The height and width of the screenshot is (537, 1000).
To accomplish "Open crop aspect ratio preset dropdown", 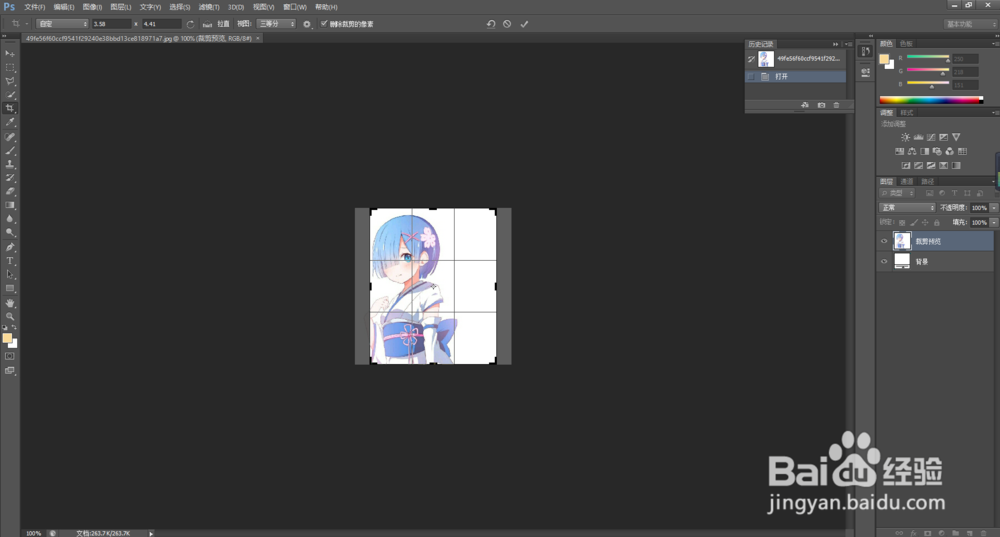I will point(62,24).
